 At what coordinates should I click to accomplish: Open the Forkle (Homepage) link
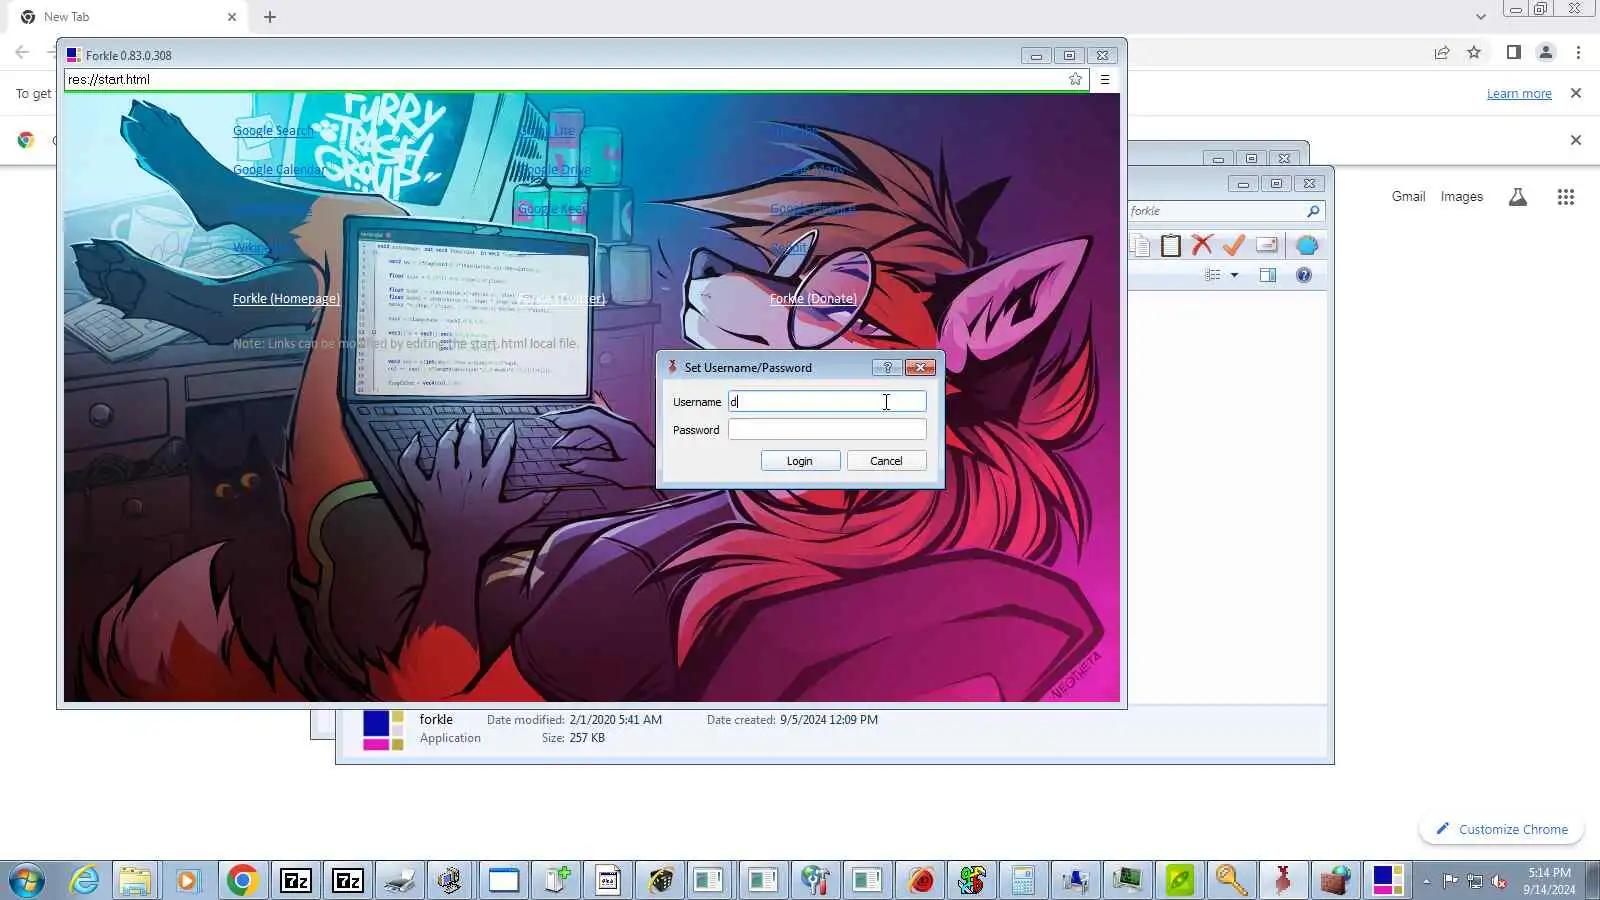286,298
